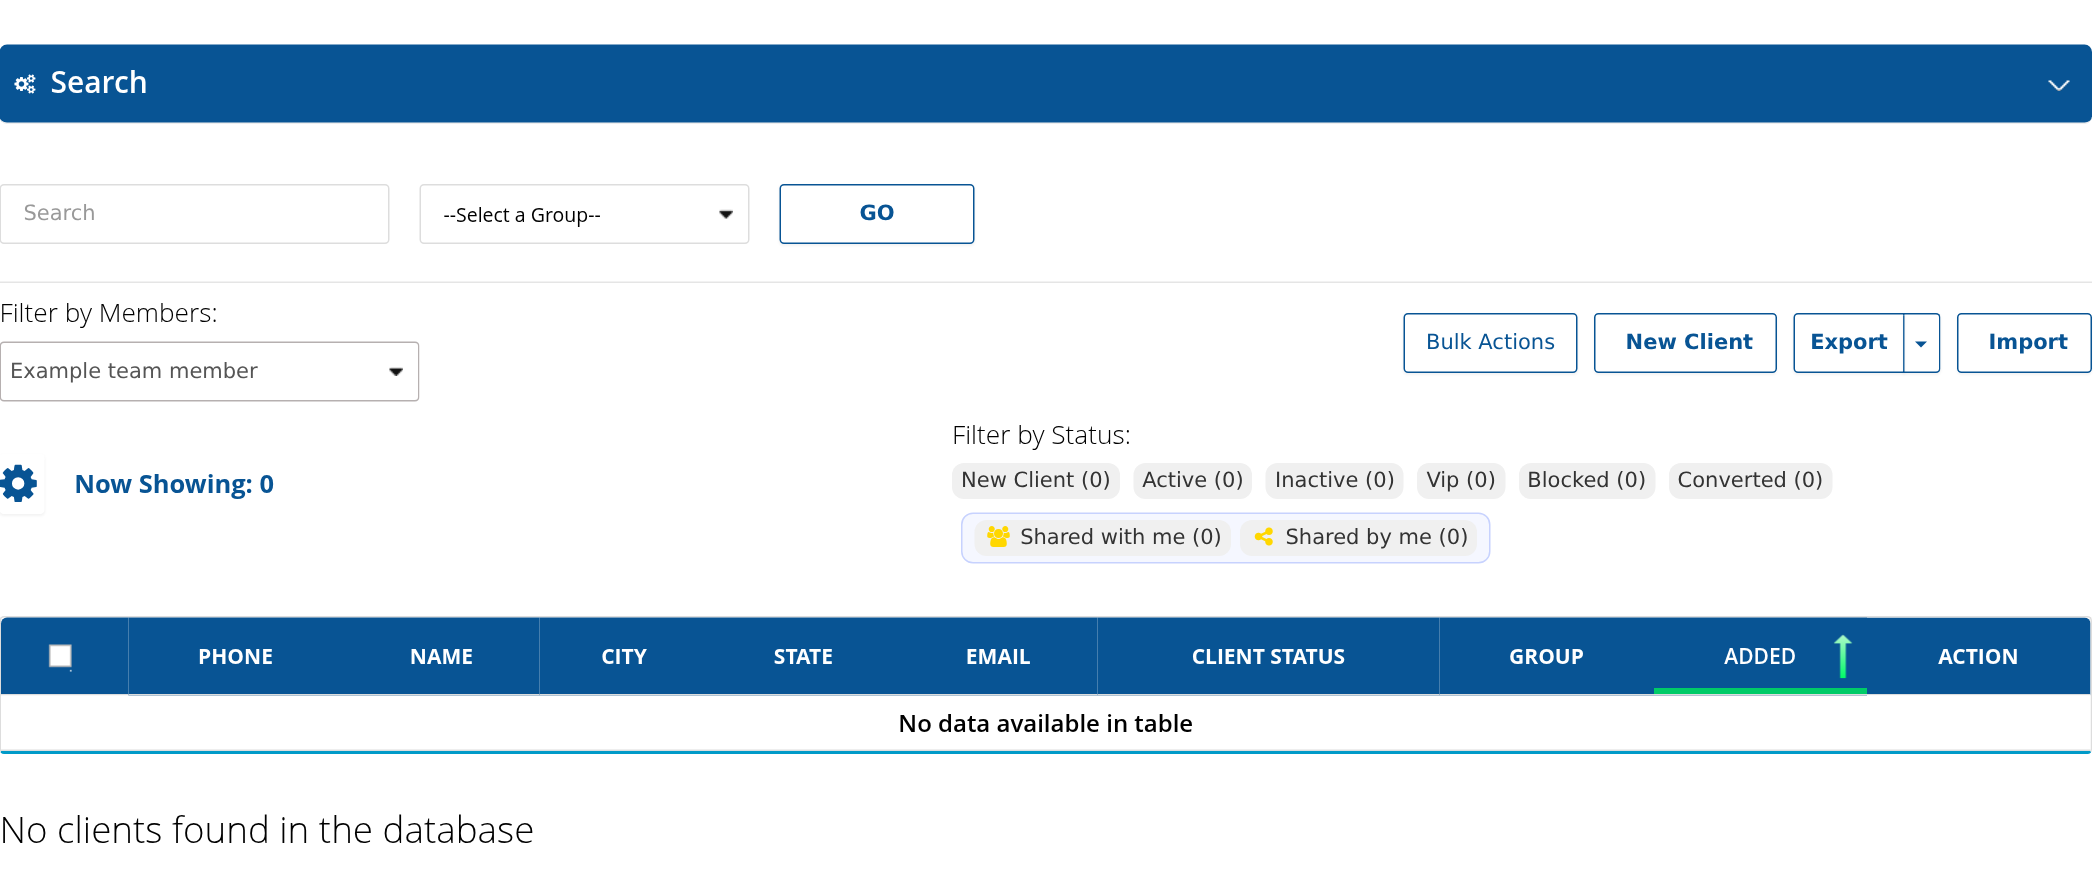Click the gears icon beside Search header
2093x875 pixels.
(25, 84)
